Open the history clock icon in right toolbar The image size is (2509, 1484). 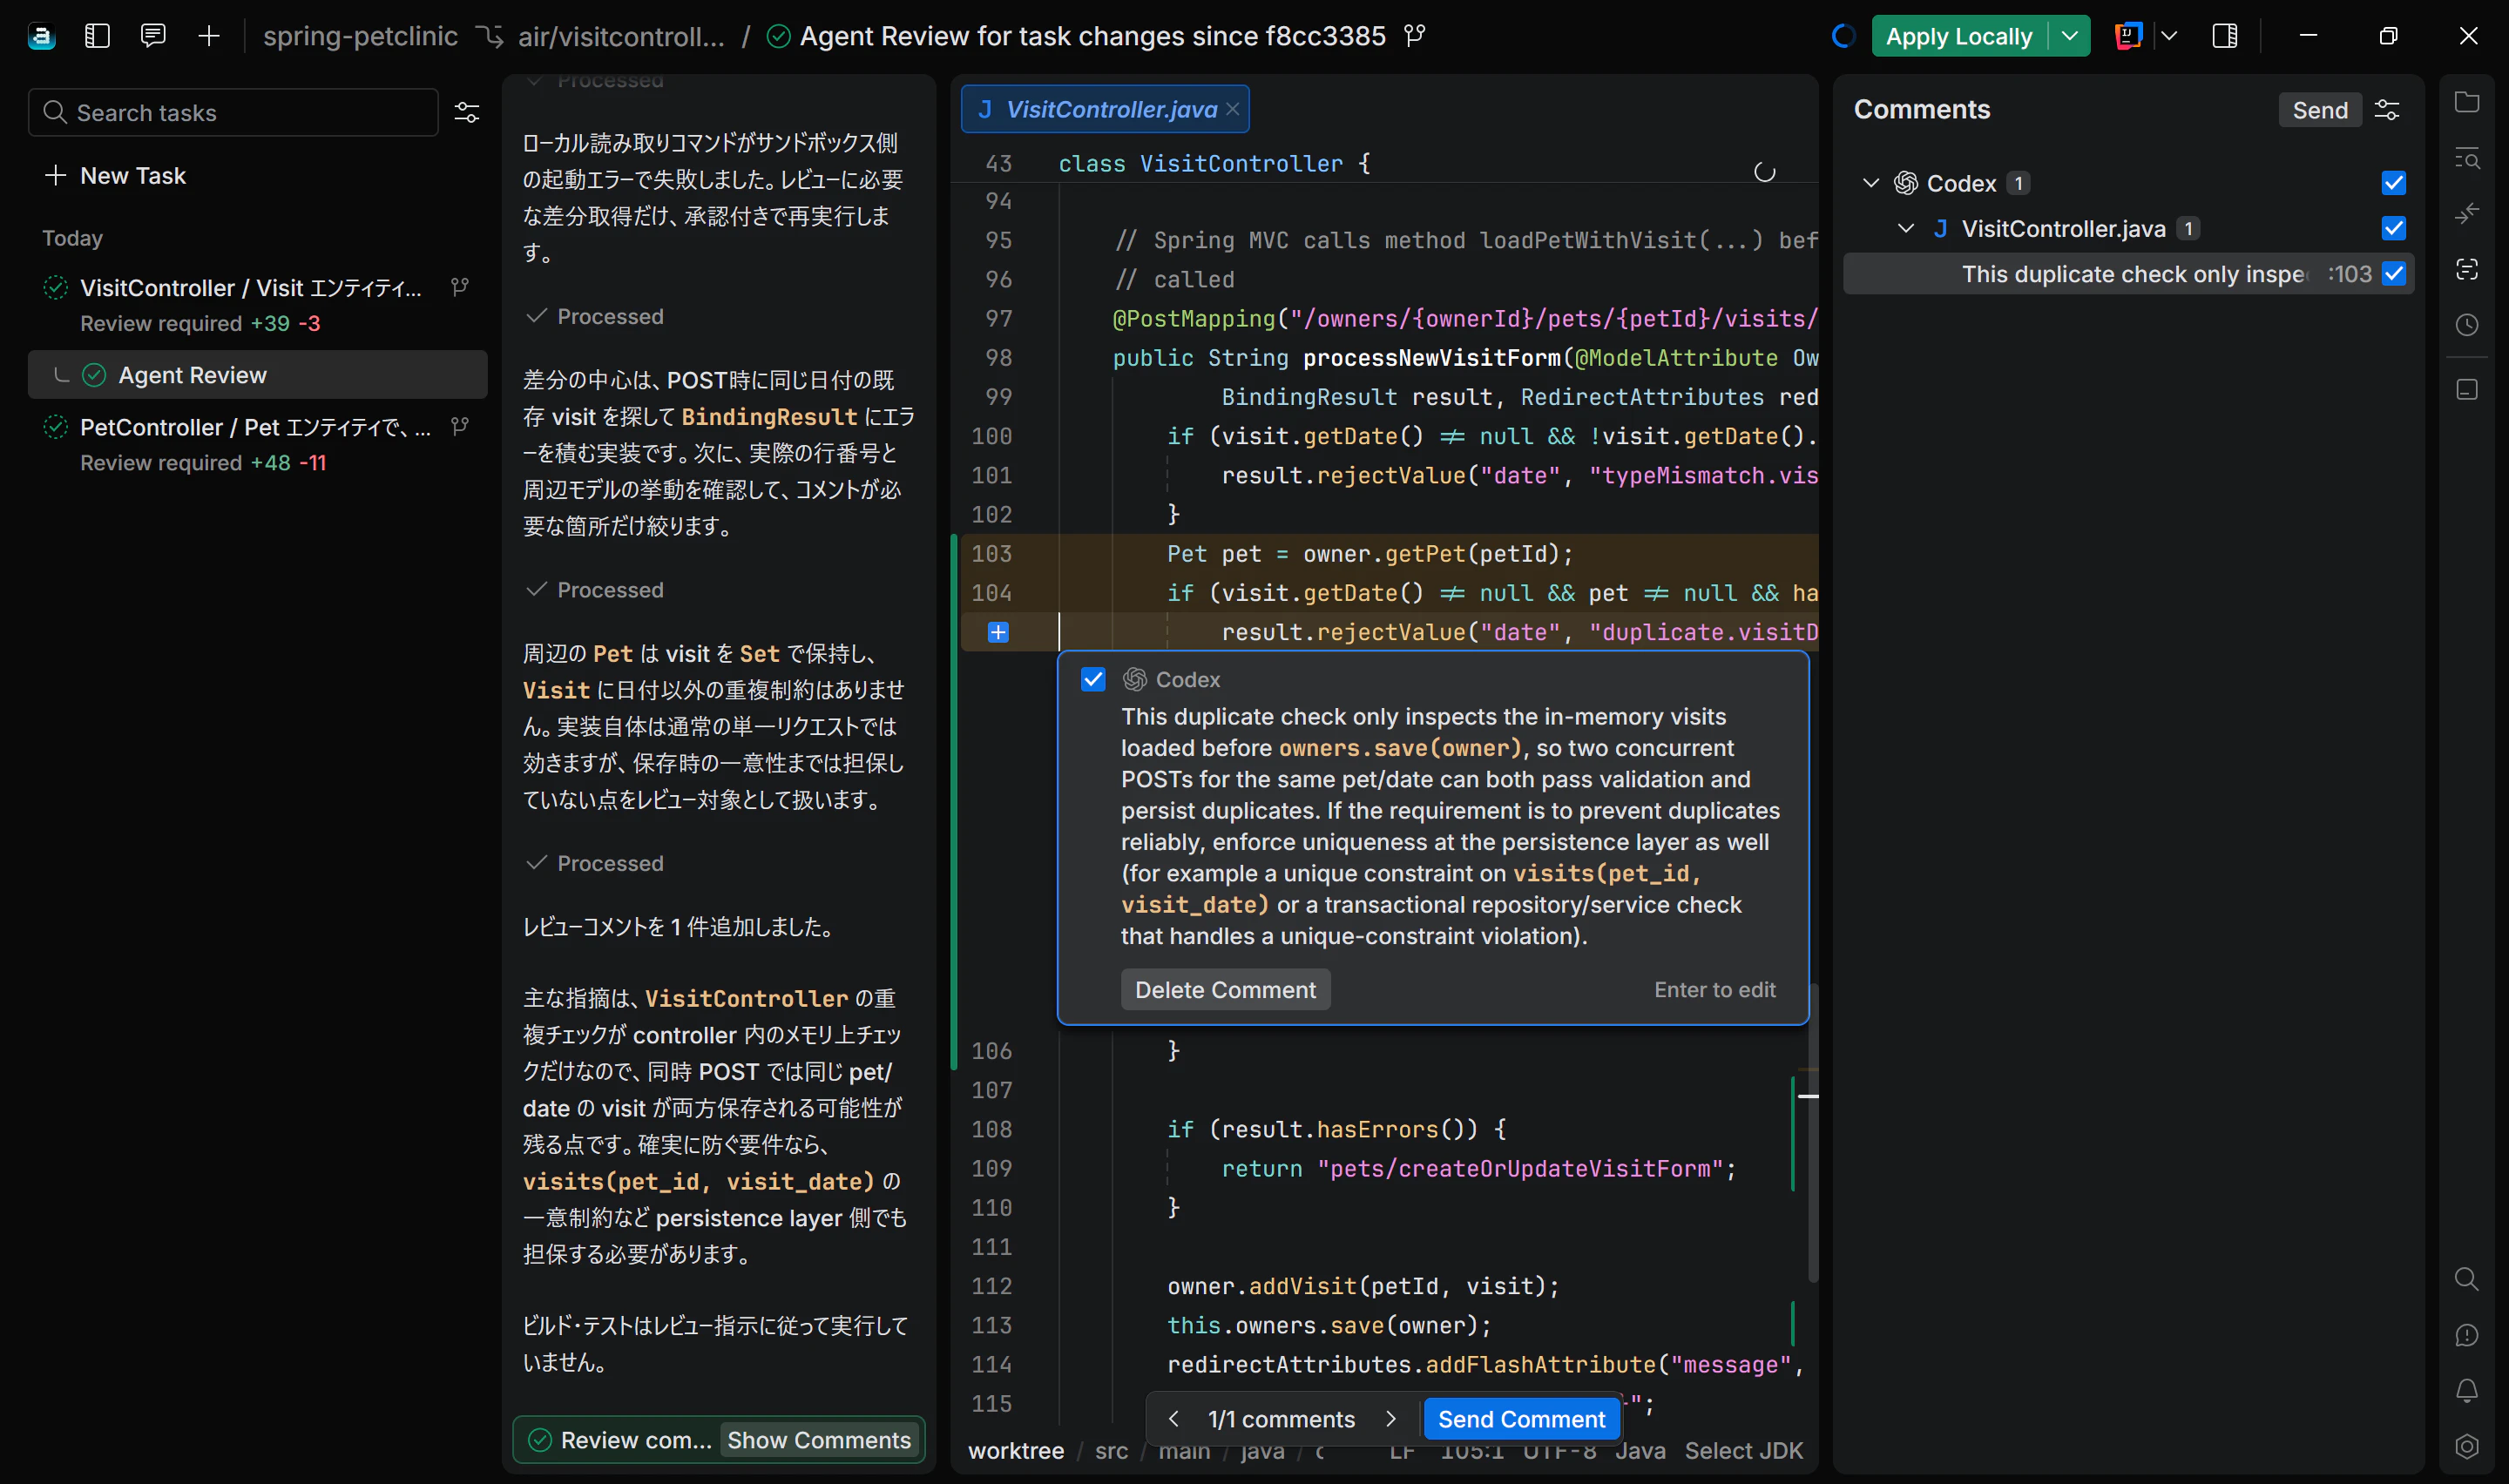(2466, 325)
